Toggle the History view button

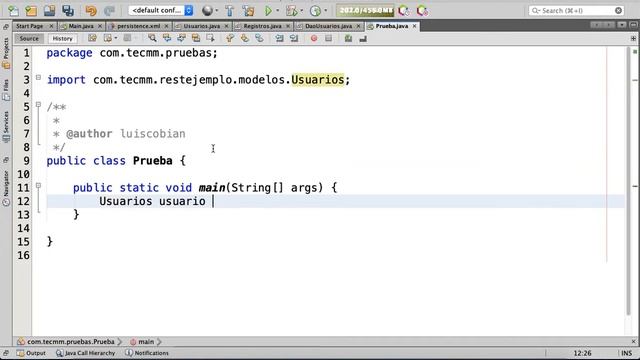62,38
